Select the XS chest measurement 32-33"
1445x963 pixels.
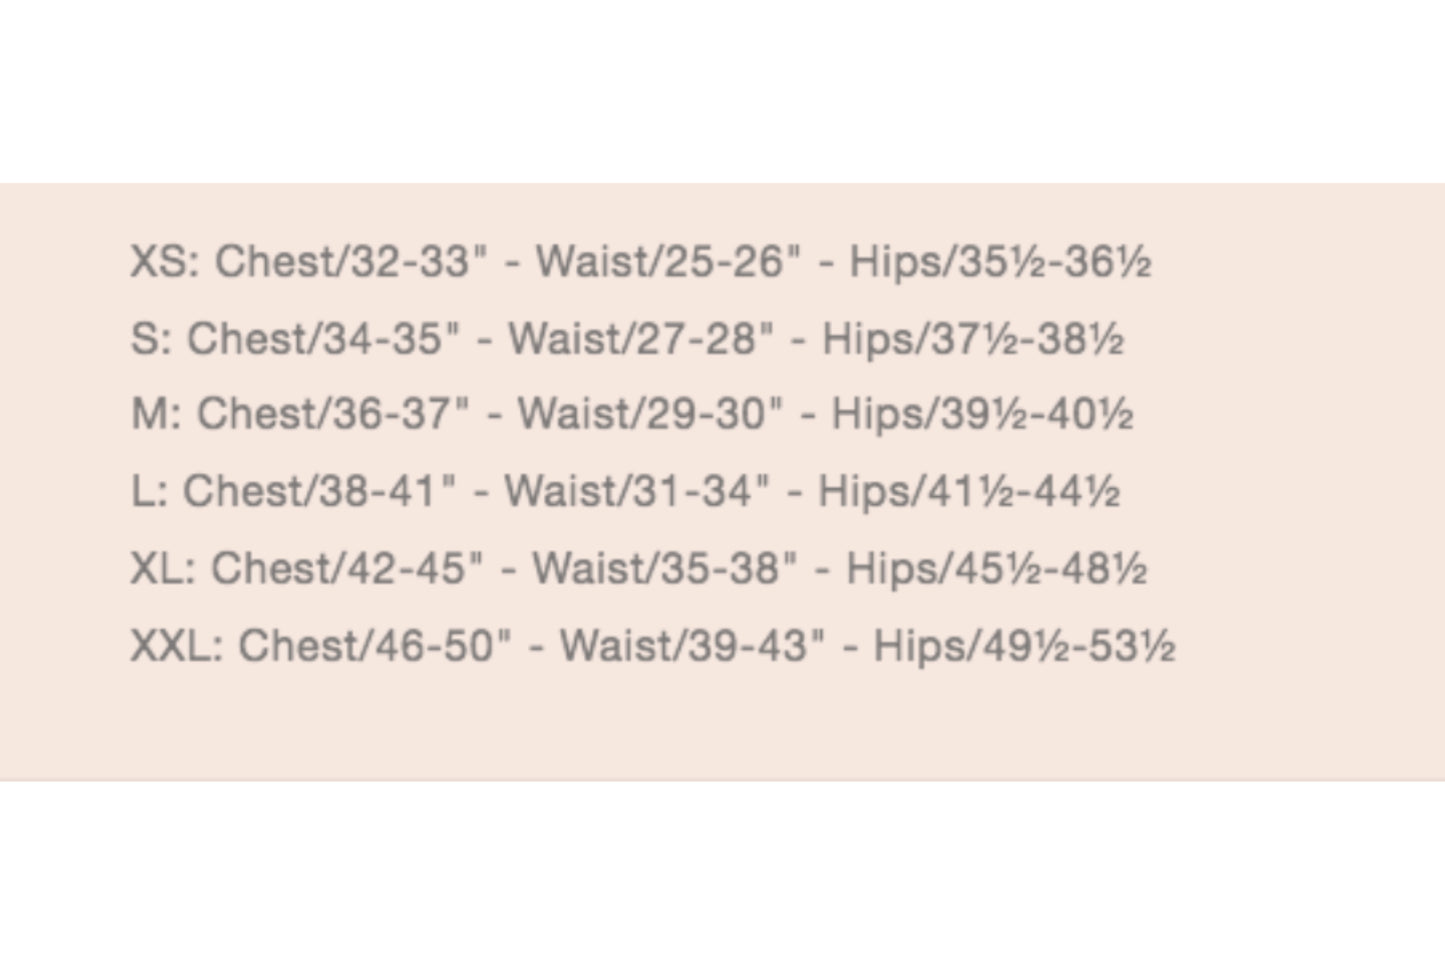350,262
